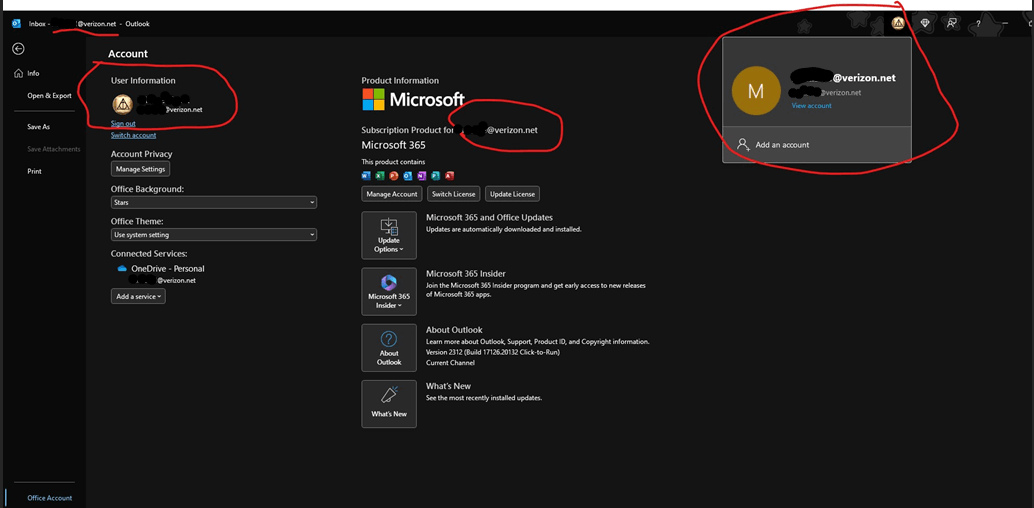
Task: Click the feedback person icon in title bar
Action: point(952,24)
